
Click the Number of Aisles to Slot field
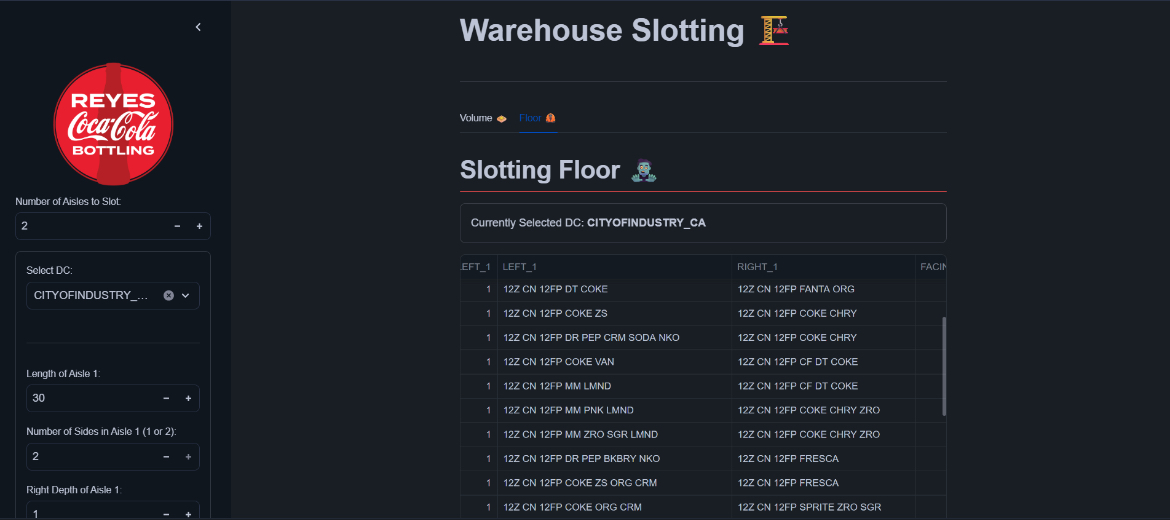tap(88, 226)
